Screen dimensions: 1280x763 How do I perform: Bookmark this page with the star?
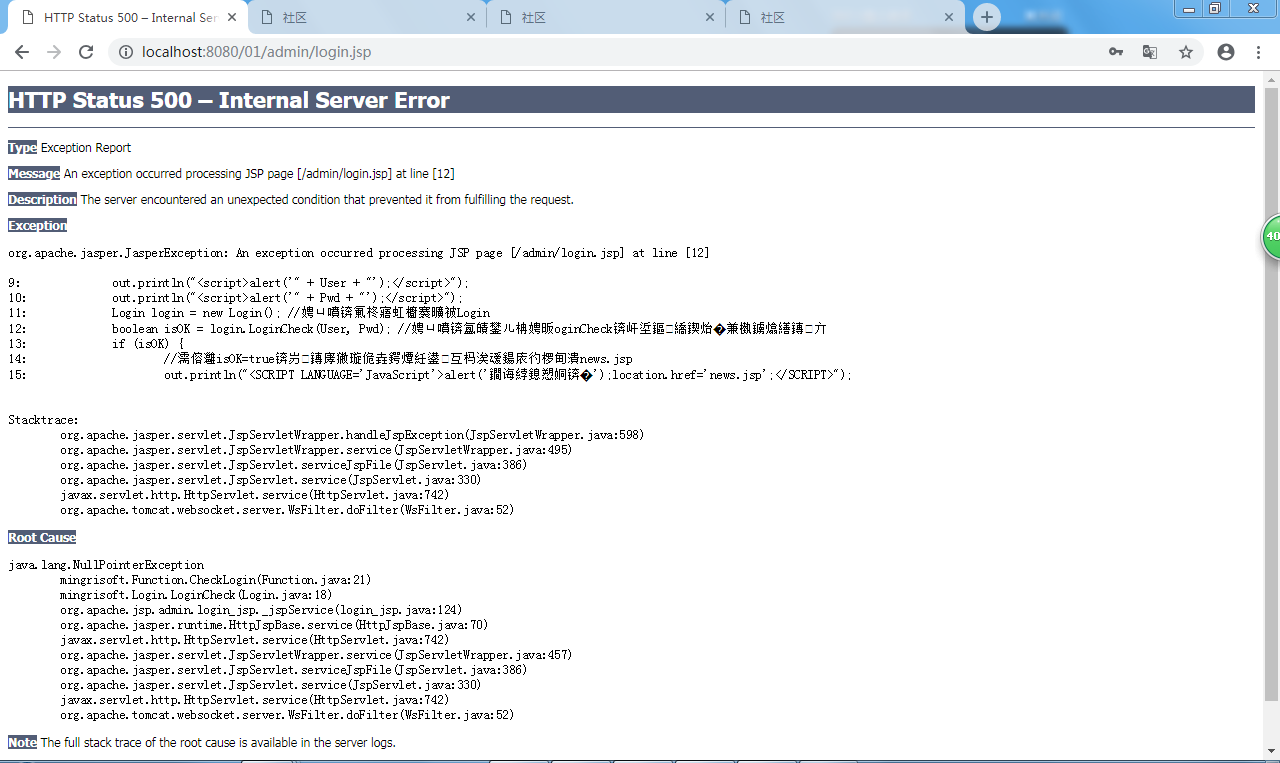(x=1186, y=52)
